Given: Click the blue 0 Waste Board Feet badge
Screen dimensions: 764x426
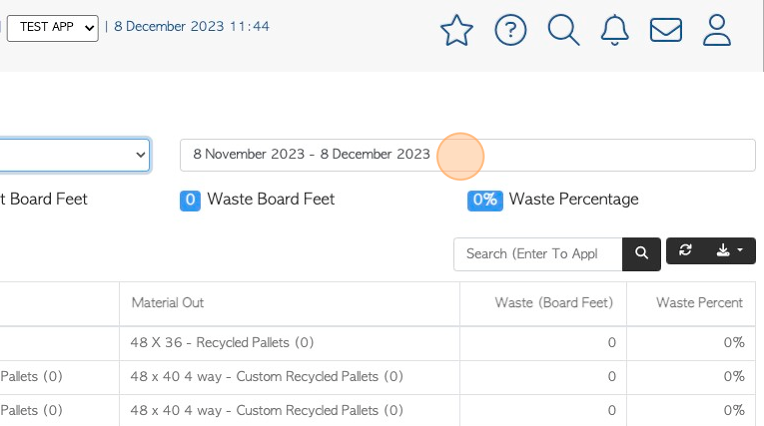Looking at the screenshot, I should [x=190, y=200].
